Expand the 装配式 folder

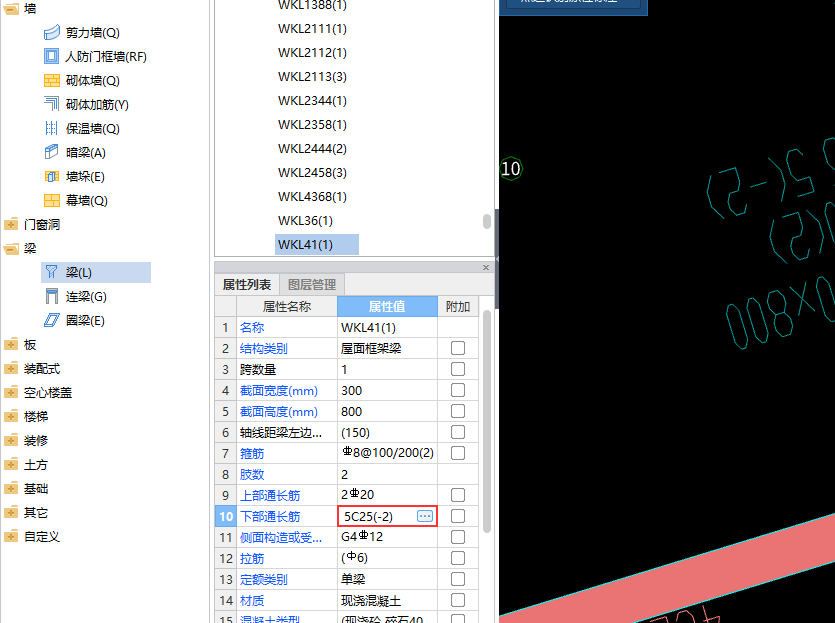click(11, 368)
